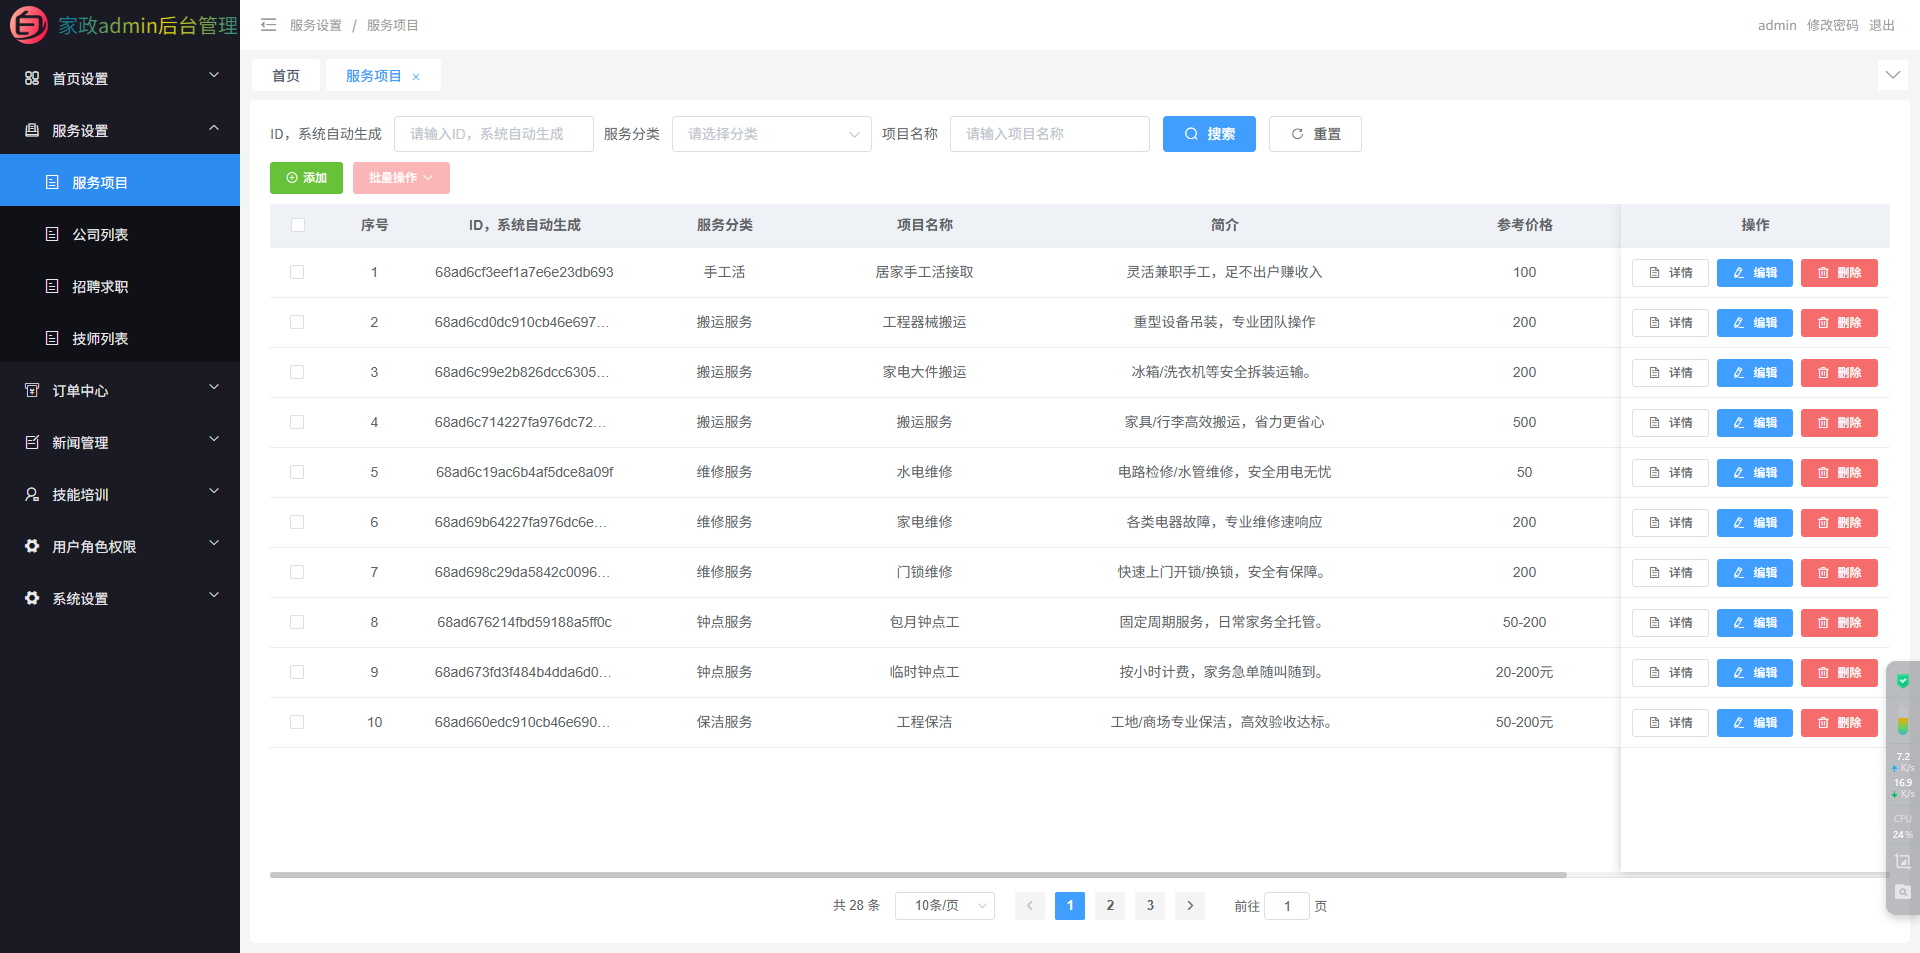Tick the select-all checkbox in table header

pos(297,225)
